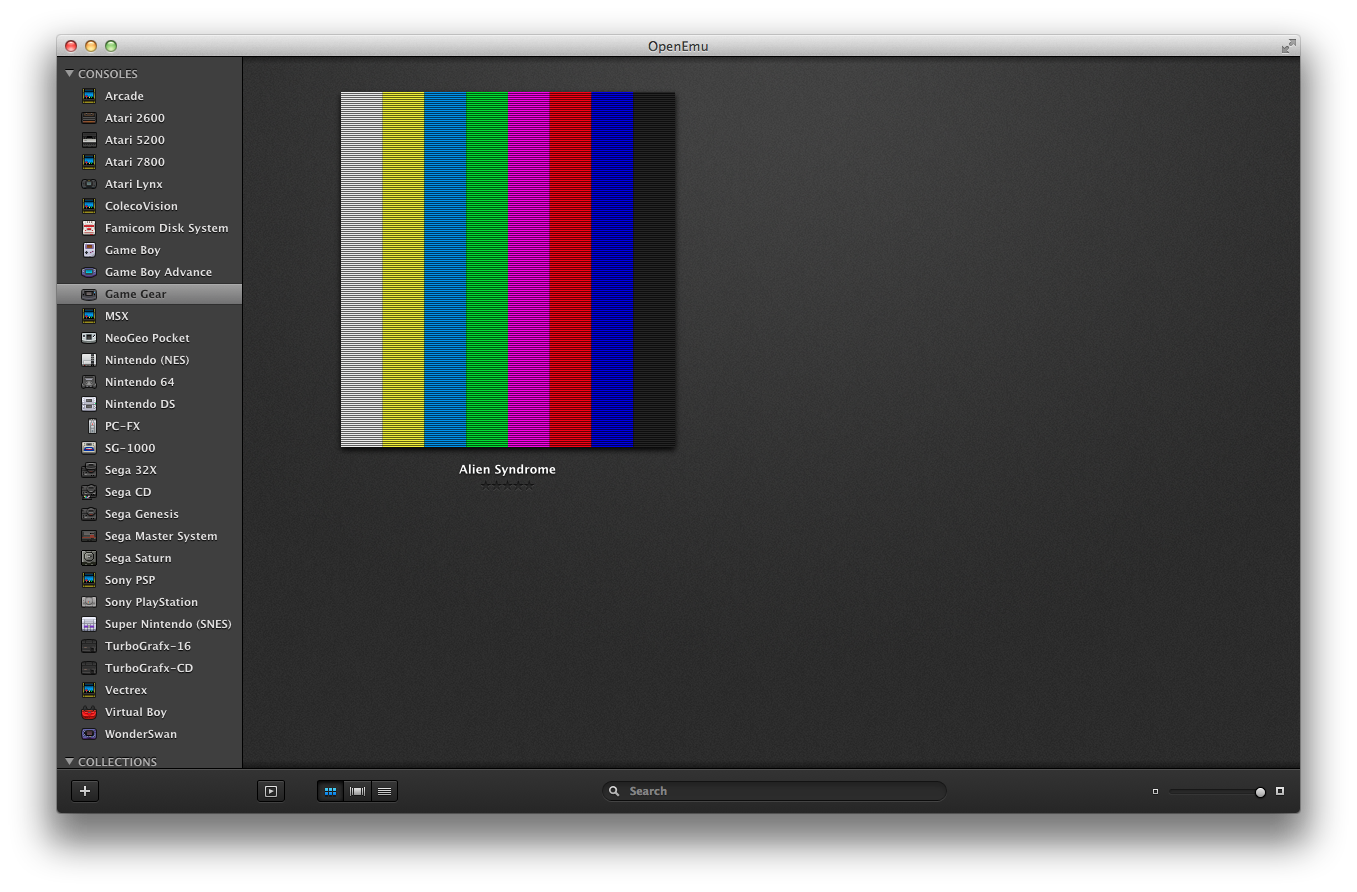This screenshot has width=1357, height=892.
Task: Open the gameplay media view button
Action: 271,791
